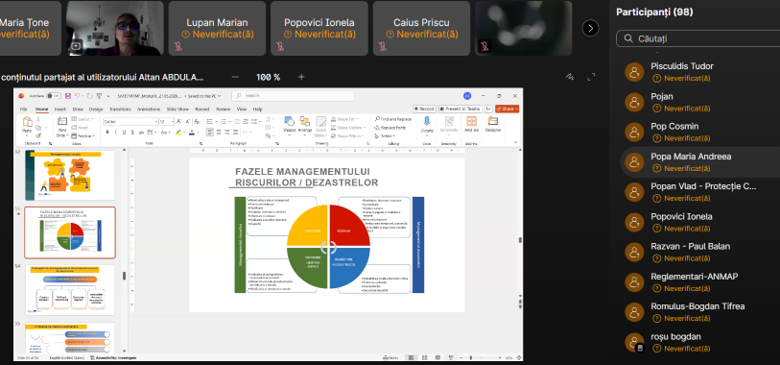This screenshot has width=780, height=365.
Task: Click the Lupan Marian video tile
Action: click(217, 28)
